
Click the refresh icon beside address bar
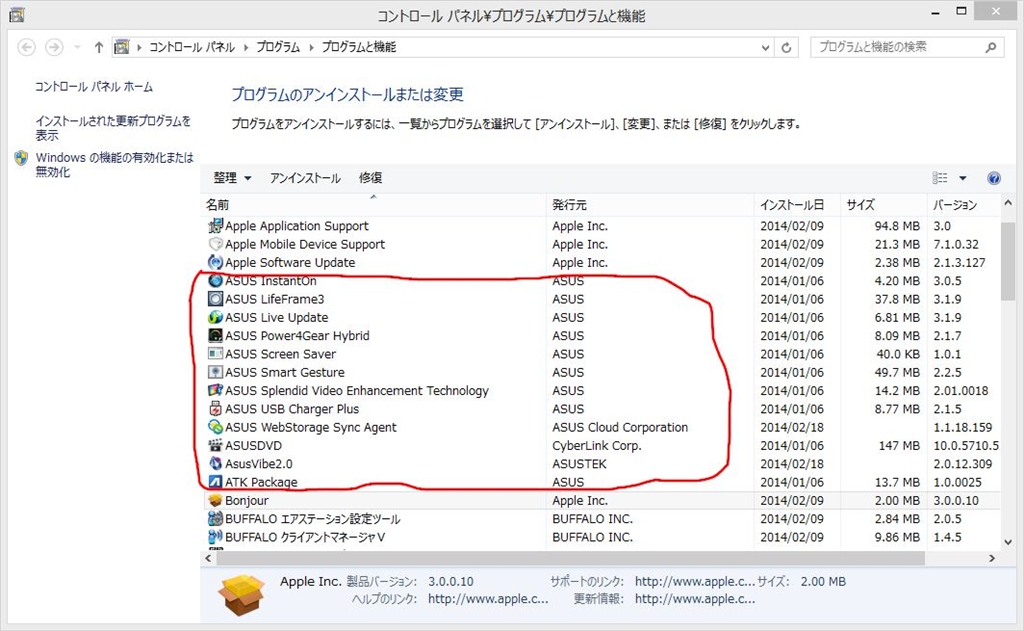(x=786, y=47)
